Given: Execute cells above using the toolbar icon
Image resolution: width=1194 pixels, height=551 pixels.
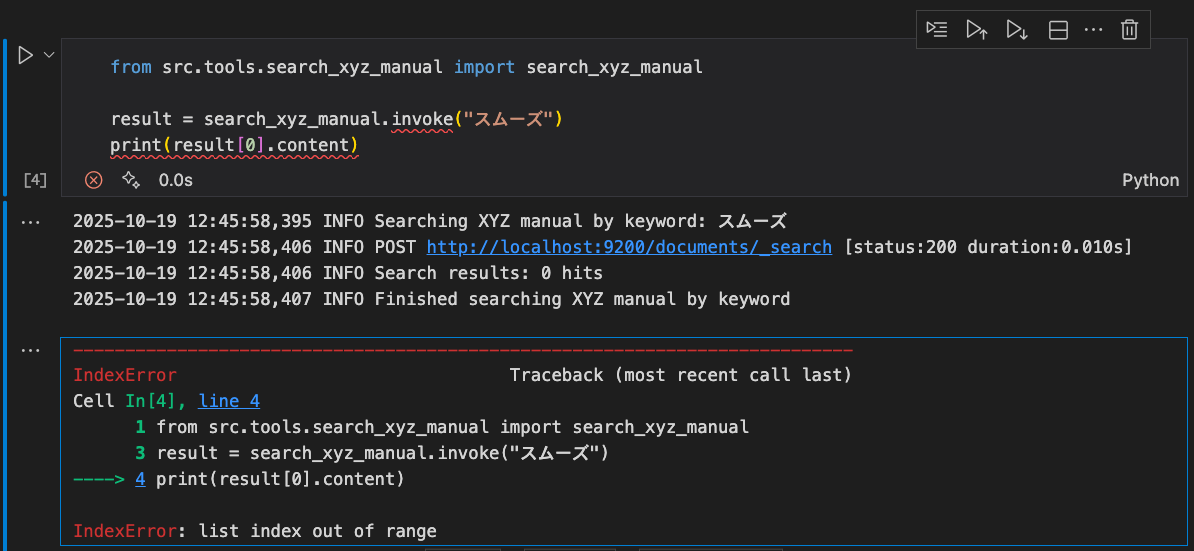Looking at the screenshot, I should (x=977, y=30).
